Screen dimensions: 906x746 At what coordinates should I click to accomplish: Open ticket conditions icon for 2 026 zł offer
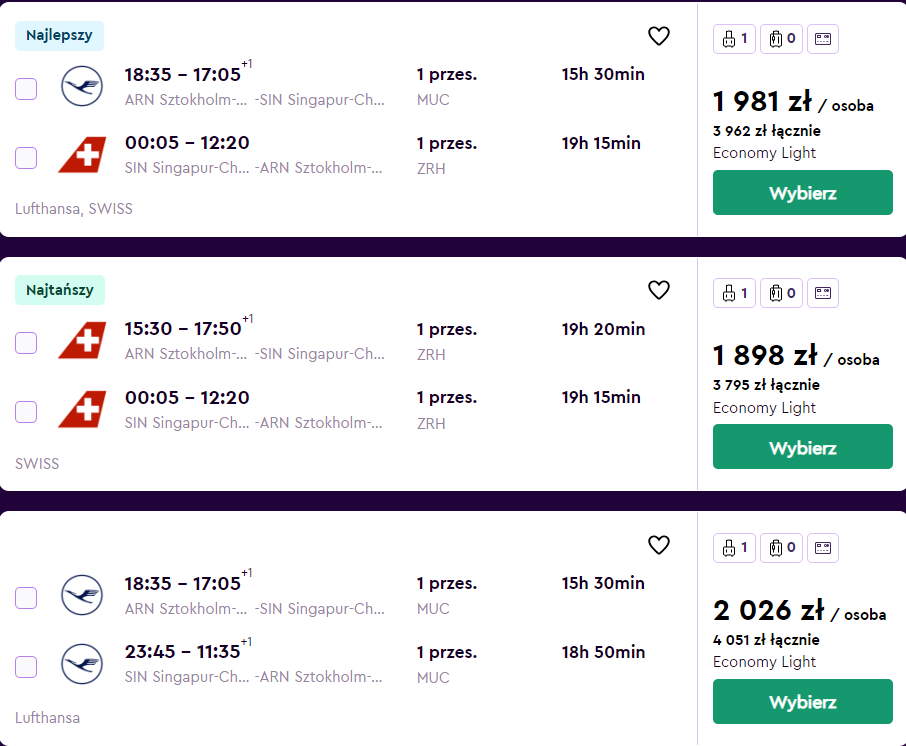click(823, 547)
